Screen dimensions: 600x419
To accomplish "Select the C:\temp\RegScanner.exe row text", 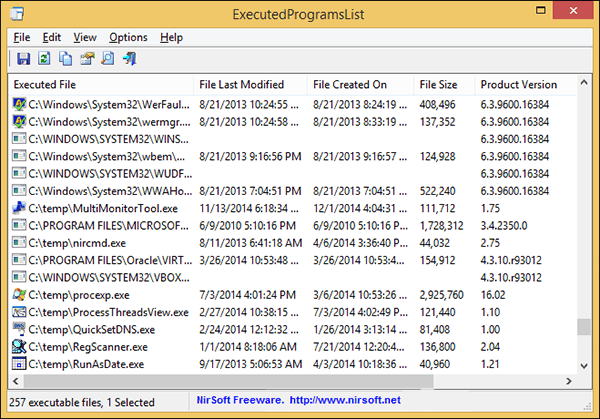I will 88,347.
